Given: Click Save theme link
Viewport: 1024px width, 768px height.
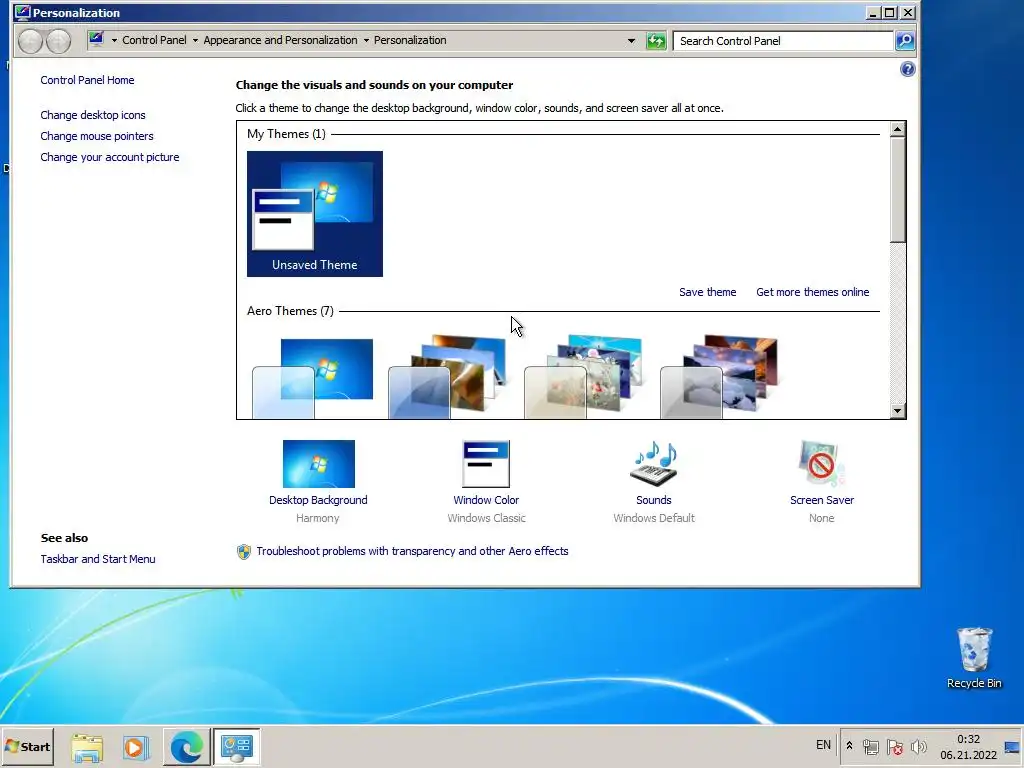Looking at the screenshot, I should point(707,292).
